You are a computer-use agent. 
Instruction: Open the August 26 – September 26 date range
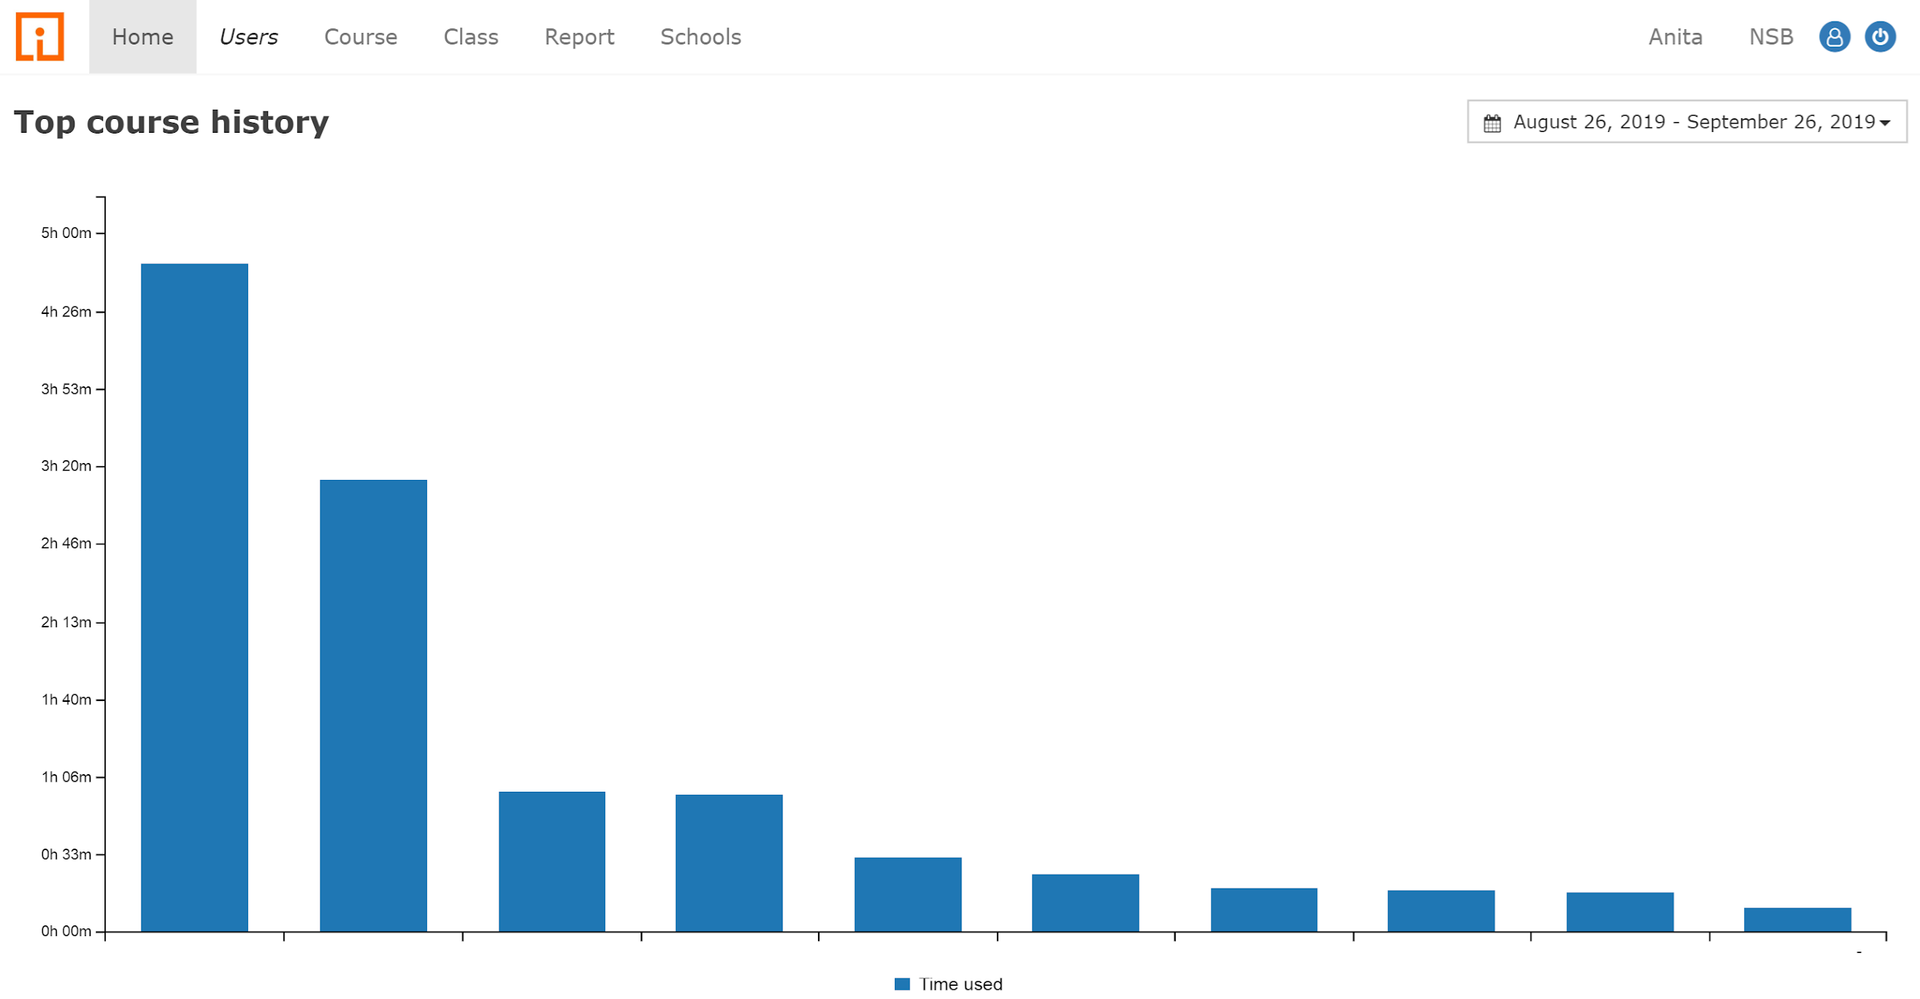1693,122
